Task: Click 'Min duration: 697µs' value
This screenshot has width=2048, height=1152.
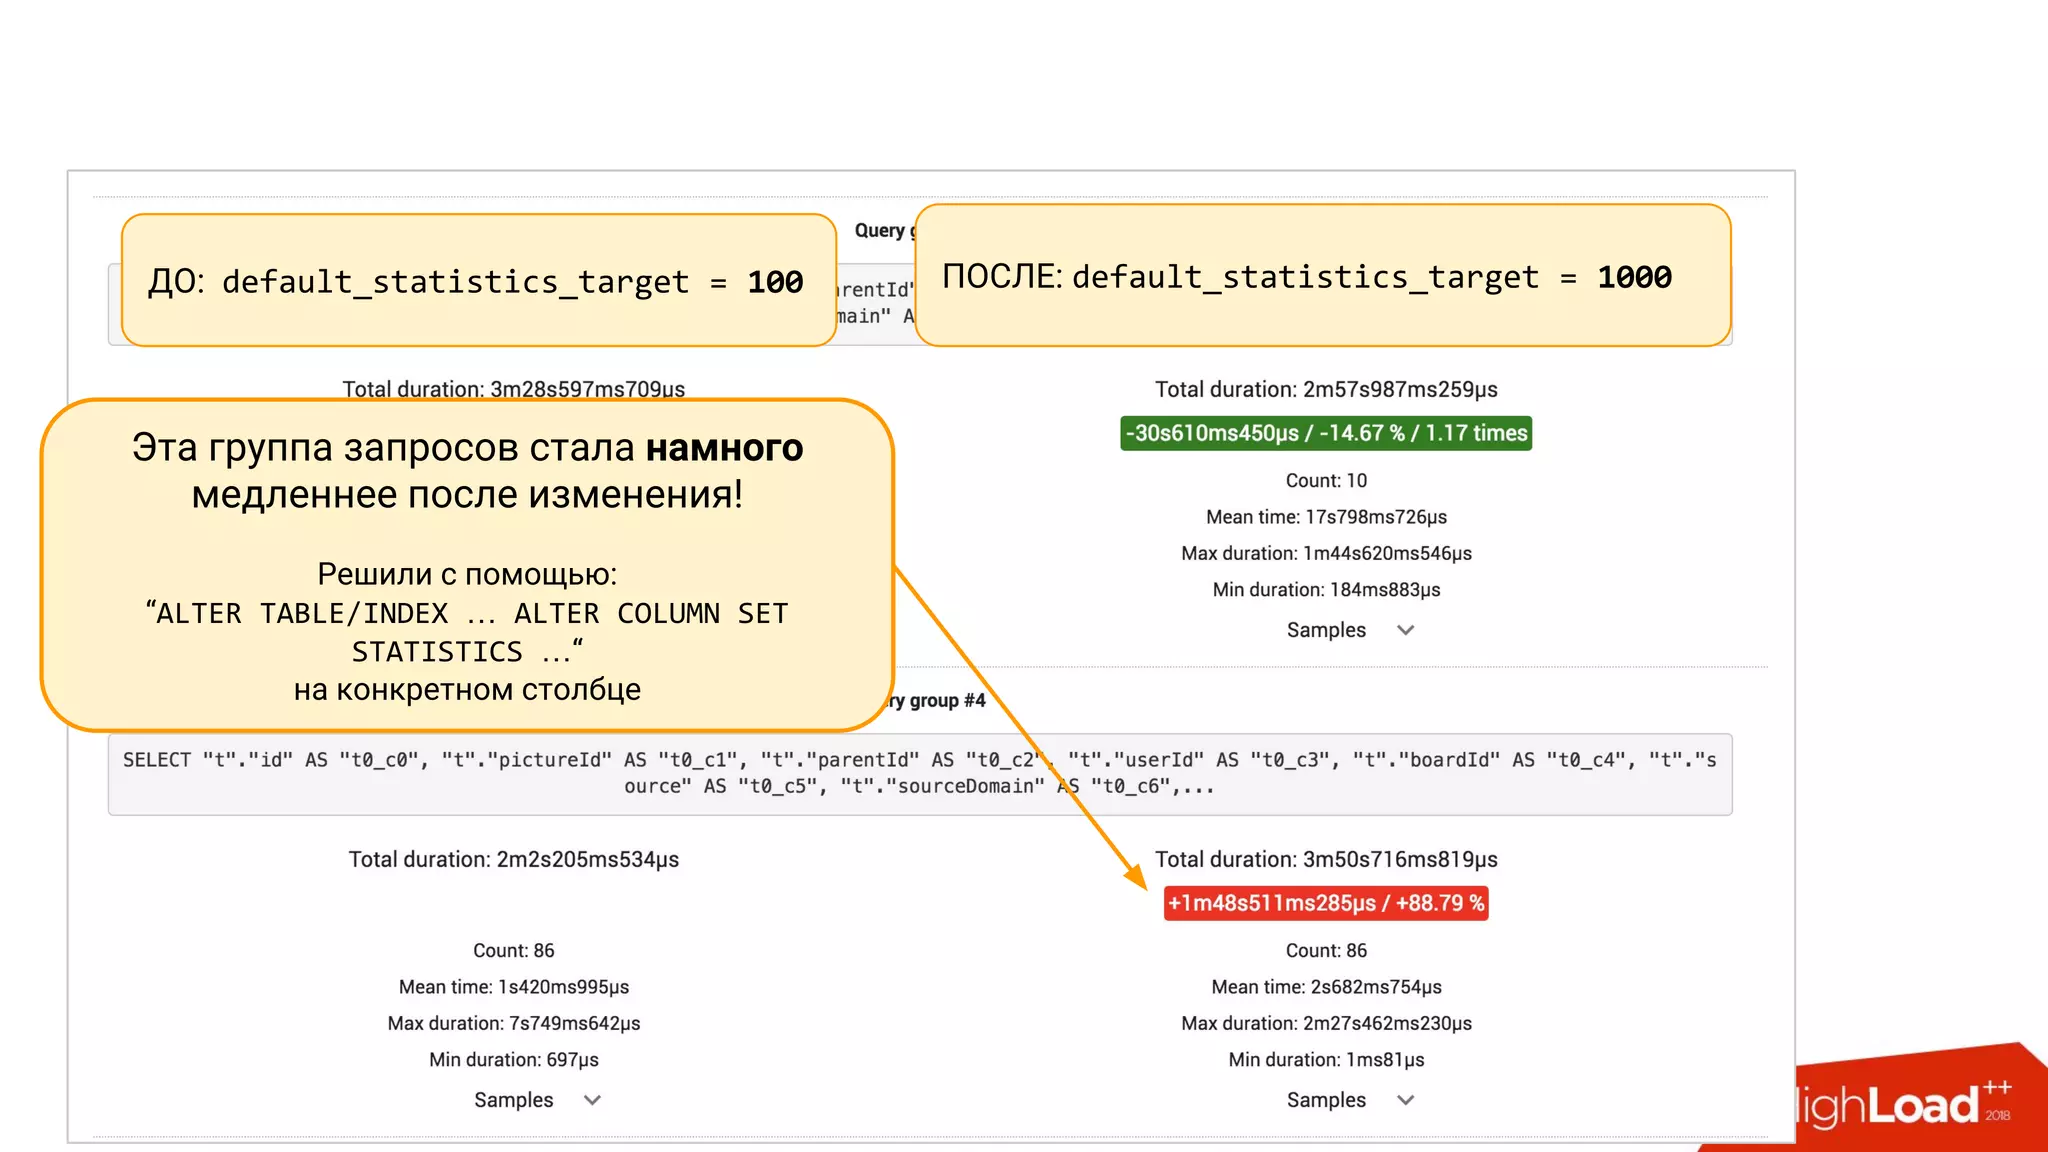Action: click(x=514, y=1060)
